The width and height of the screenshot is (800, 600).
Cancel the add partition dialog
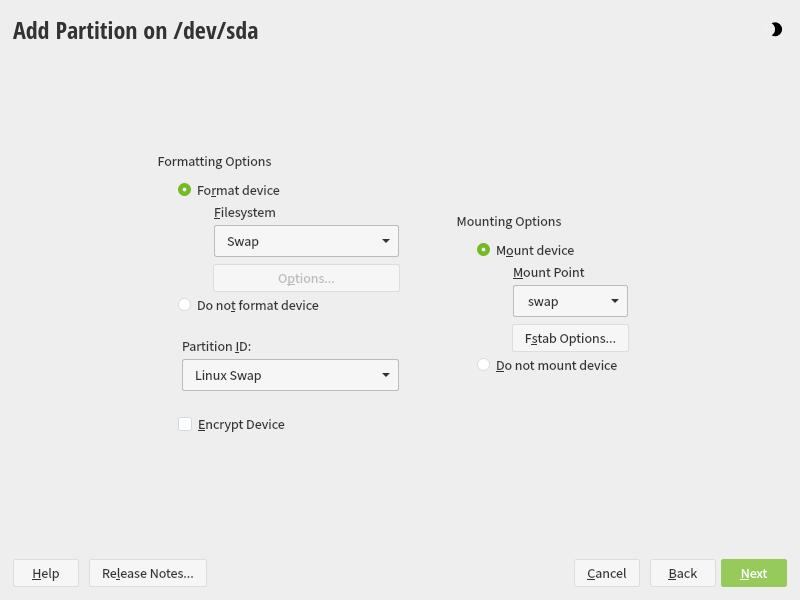point(607,573)
